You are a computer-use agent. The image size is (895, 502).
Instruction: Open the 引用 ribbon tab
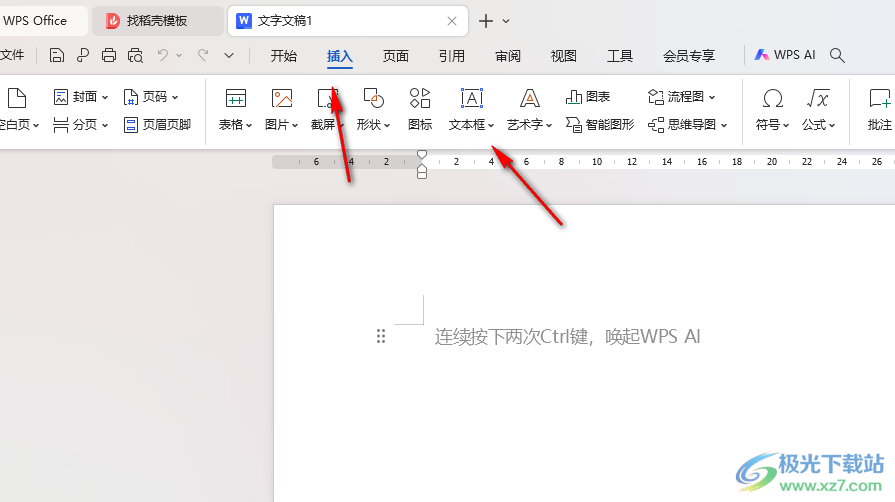(451, 56)
